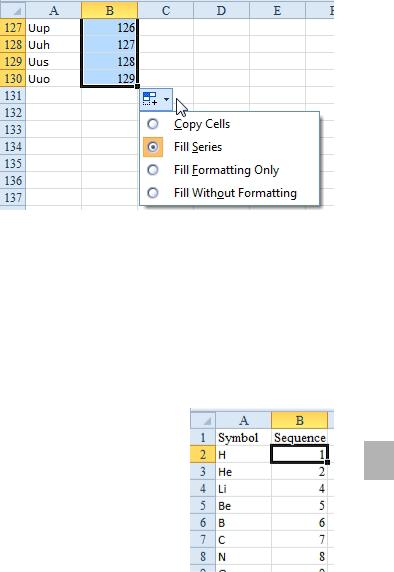Click cell with value 126
394x572 pixels.
pos(109,28)
